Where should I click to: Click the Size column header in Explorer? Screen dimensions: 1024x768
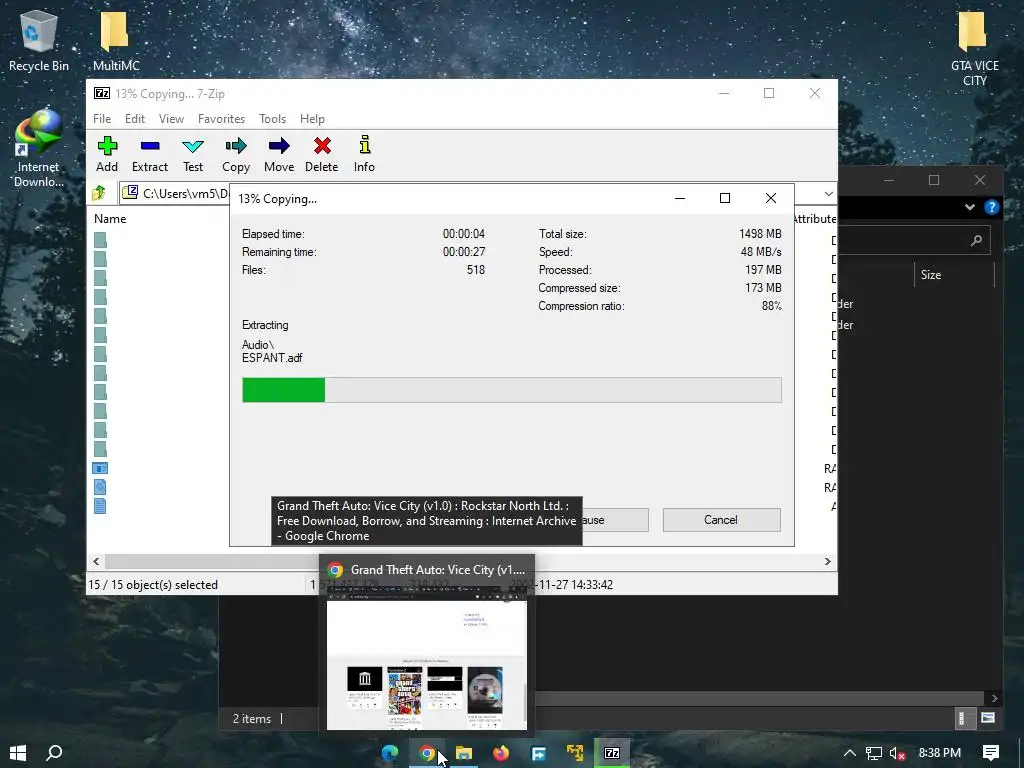click(x=931, y=275)
